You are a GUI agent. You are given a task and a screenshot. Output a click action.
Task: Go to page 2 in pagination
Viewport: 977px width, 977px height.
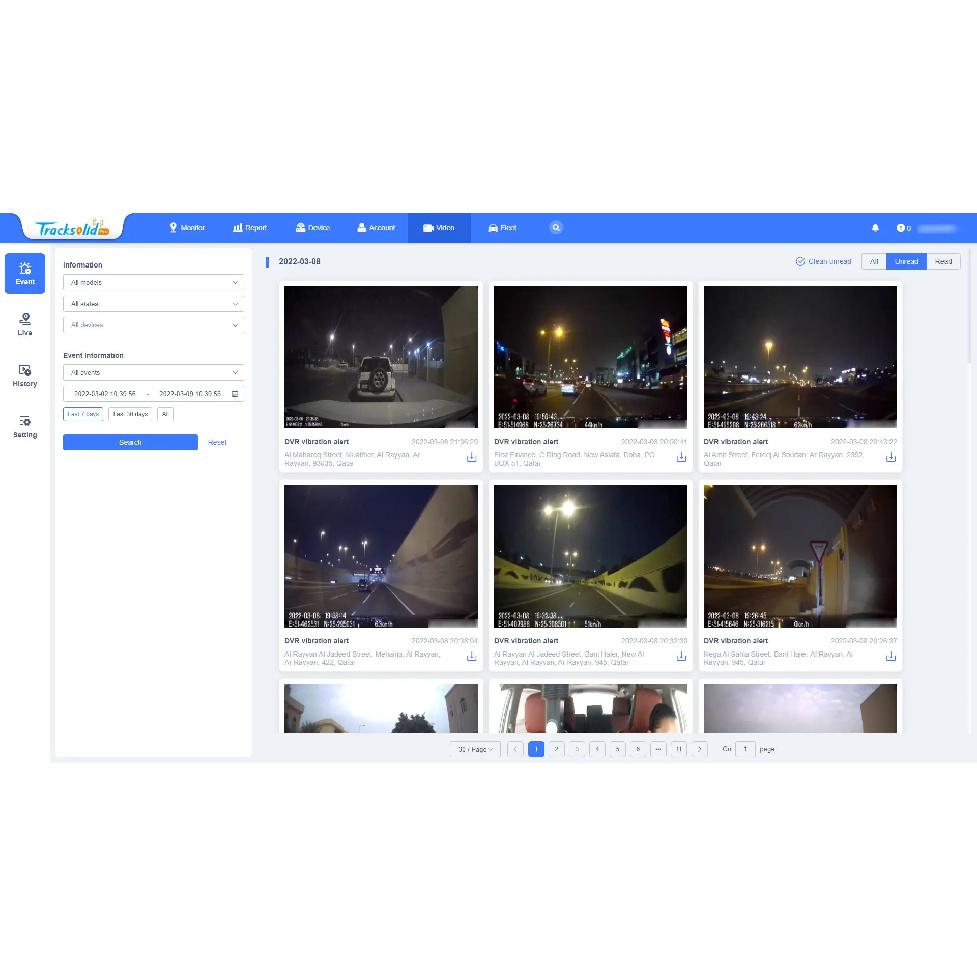pos(556,749)
